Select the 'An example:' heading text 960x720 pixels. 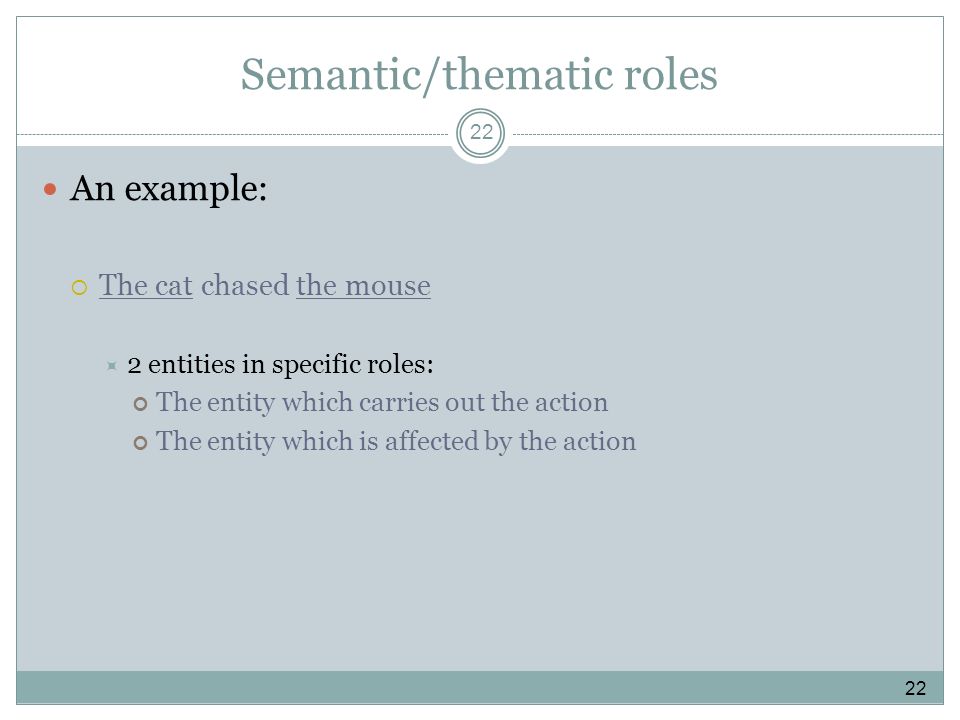[168, 189]
